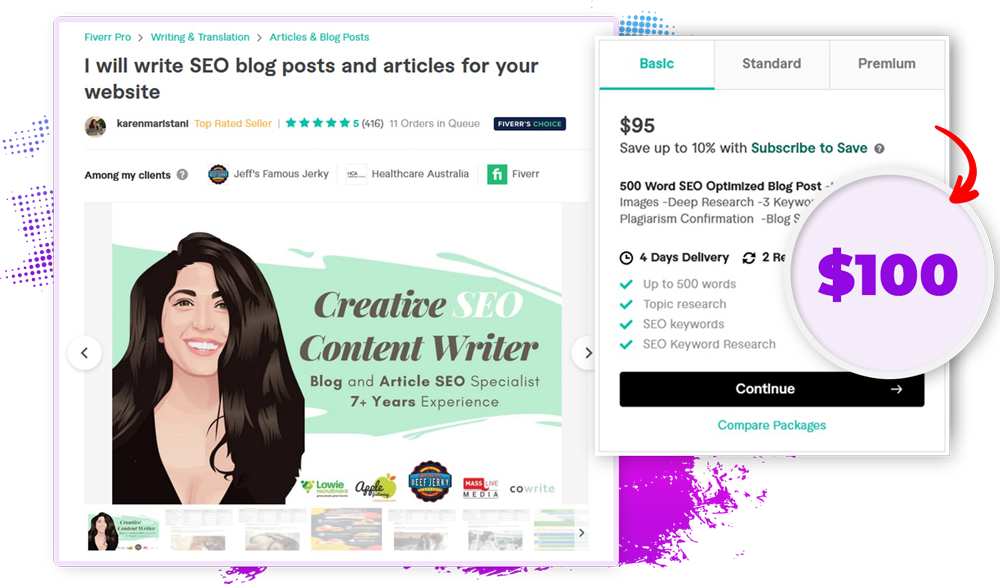This screenshot has height=584, width=1000.
Task: Expand thumbnail strip with right chevron
Action: [581, 533]
